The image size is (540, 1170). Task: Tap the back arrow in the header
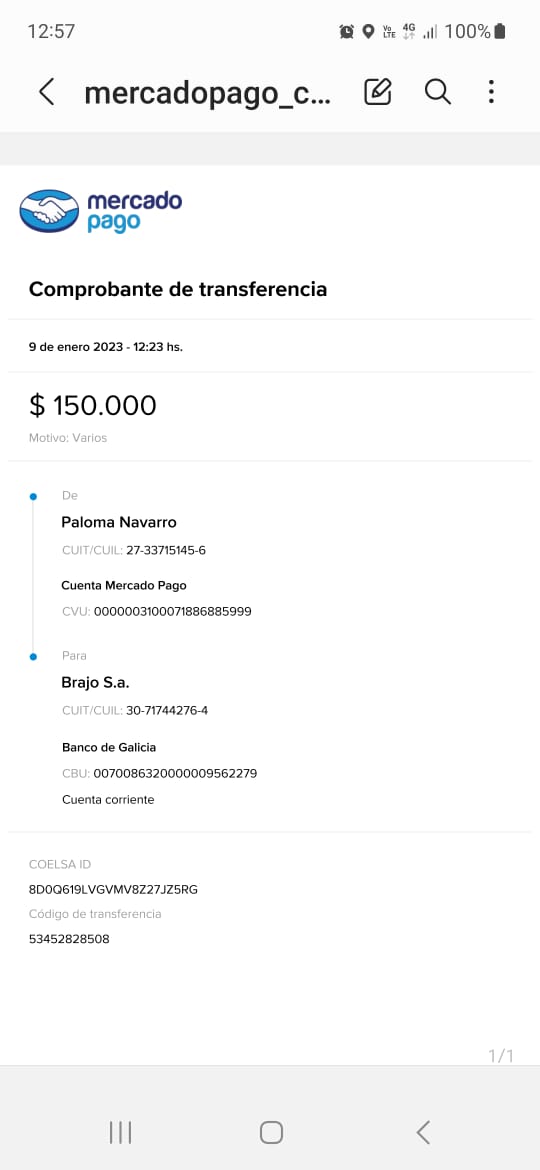(x=46, y=92)
